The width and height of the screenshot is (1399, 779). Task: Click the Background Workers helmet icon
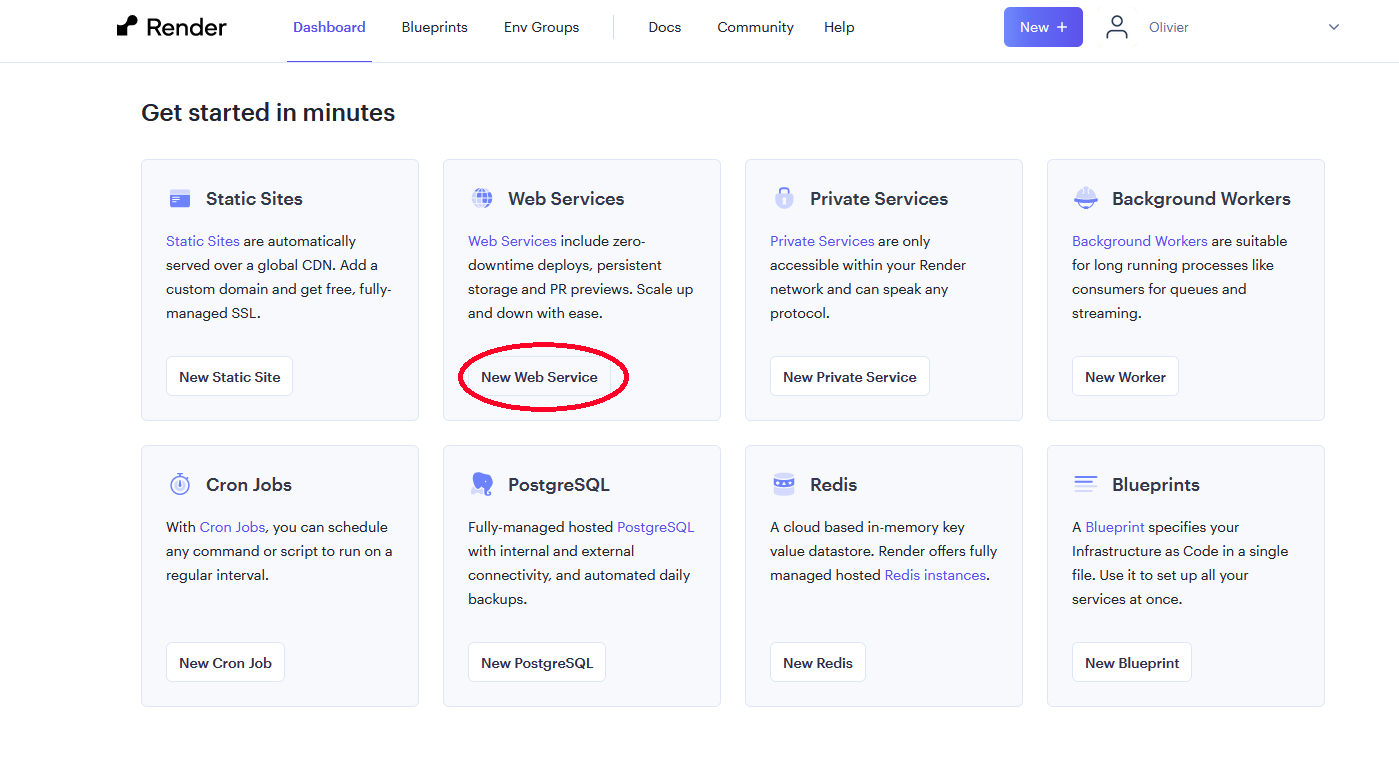point(1085,198)
